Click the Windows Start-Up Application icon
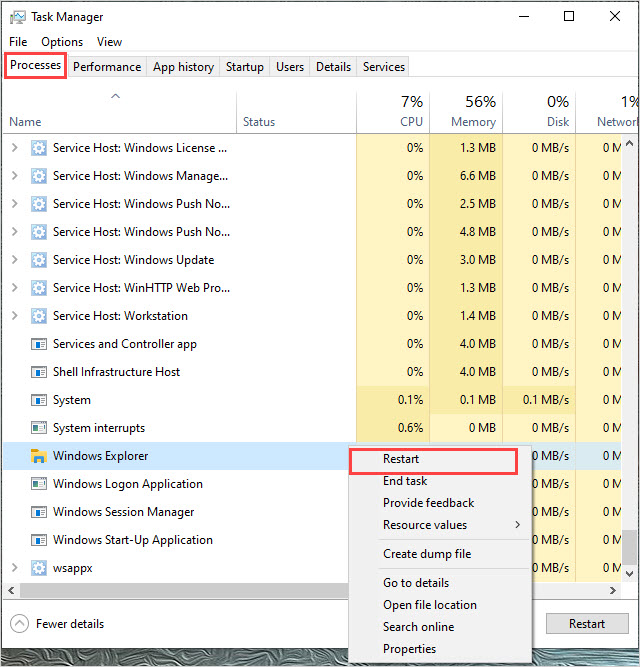This screenshot has height=667, width=640. tap(39, 540)
